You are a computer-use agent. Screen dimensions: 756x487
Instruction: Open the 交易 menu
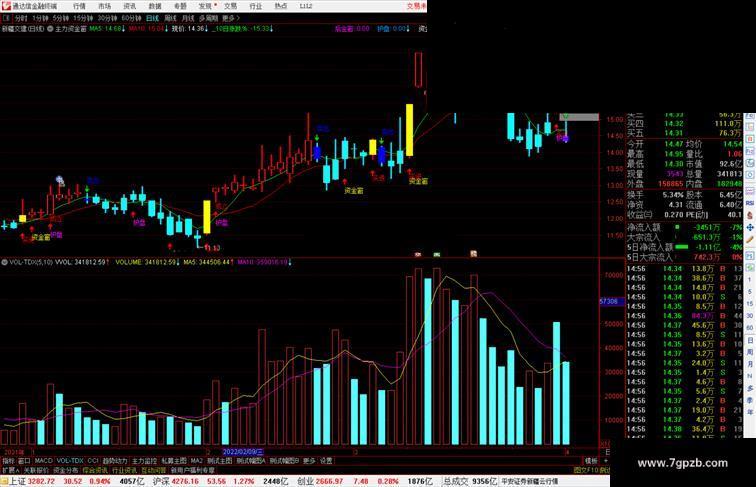click(x=230, y=6)
